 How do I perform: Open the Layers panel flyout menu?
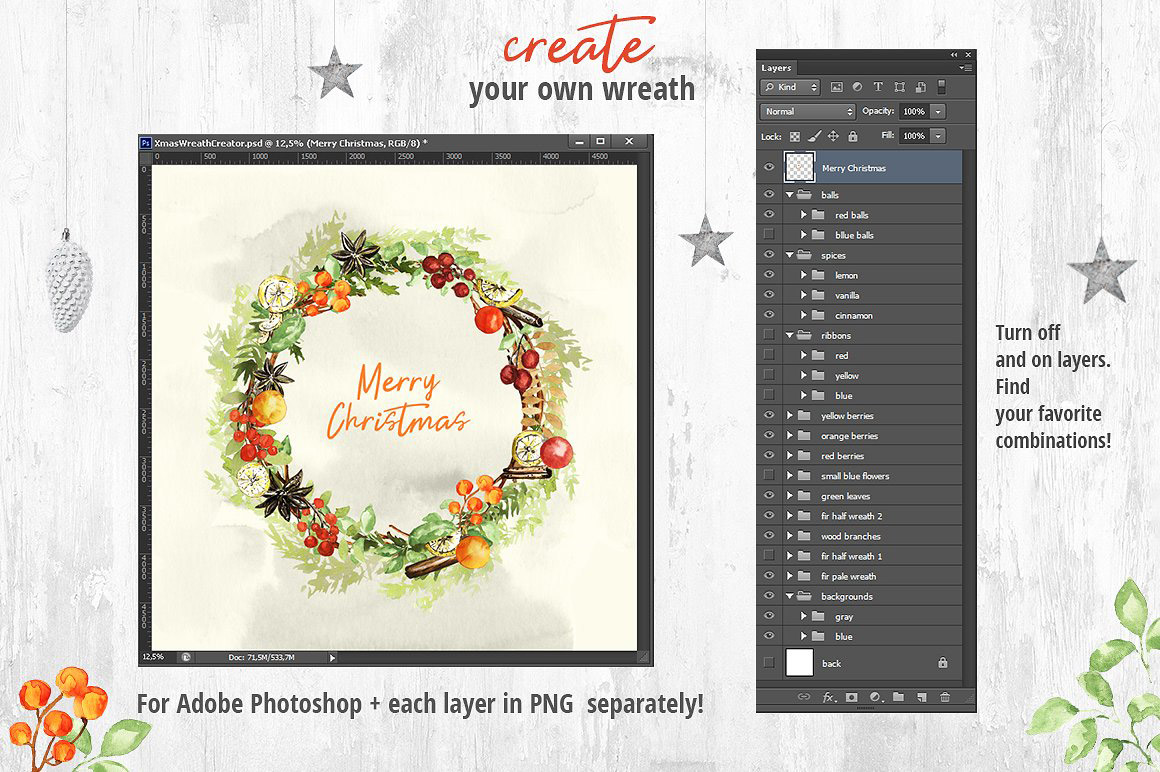click(964, 68)
